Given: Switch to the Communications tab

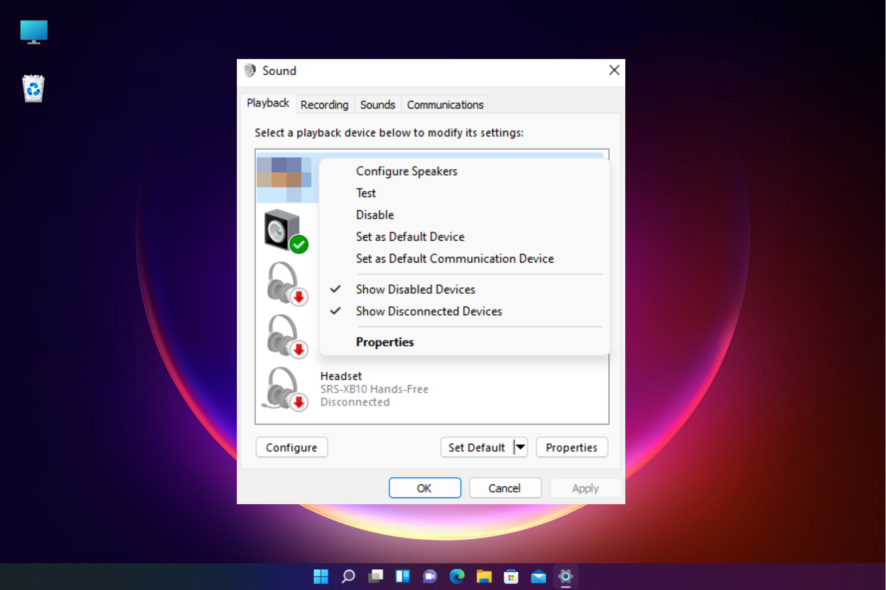Looking at the screenshot, I should [445, 105].
